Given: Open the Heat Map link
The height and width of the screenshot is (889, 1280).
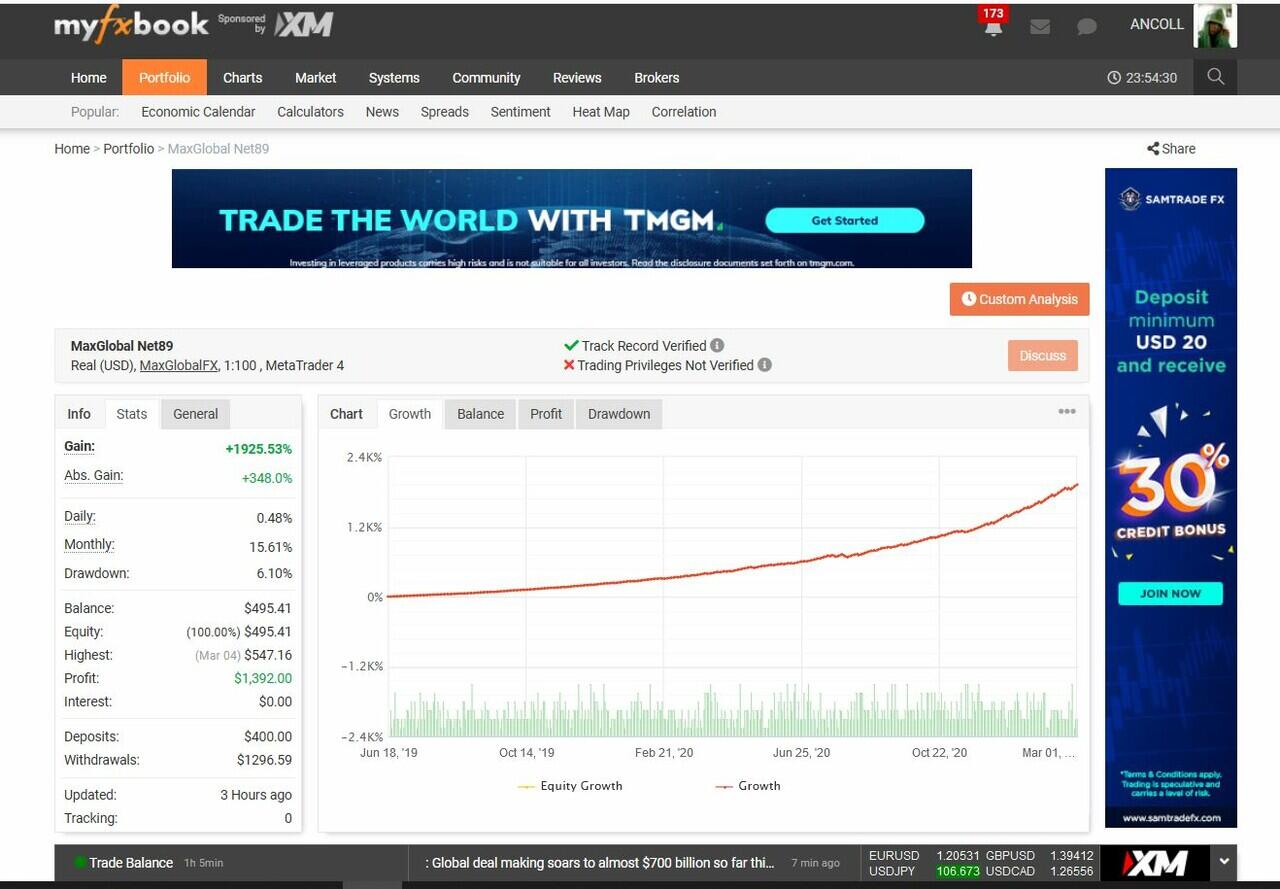Looking at the screenshot, I should pyautogui.click(x=601, y=112).
